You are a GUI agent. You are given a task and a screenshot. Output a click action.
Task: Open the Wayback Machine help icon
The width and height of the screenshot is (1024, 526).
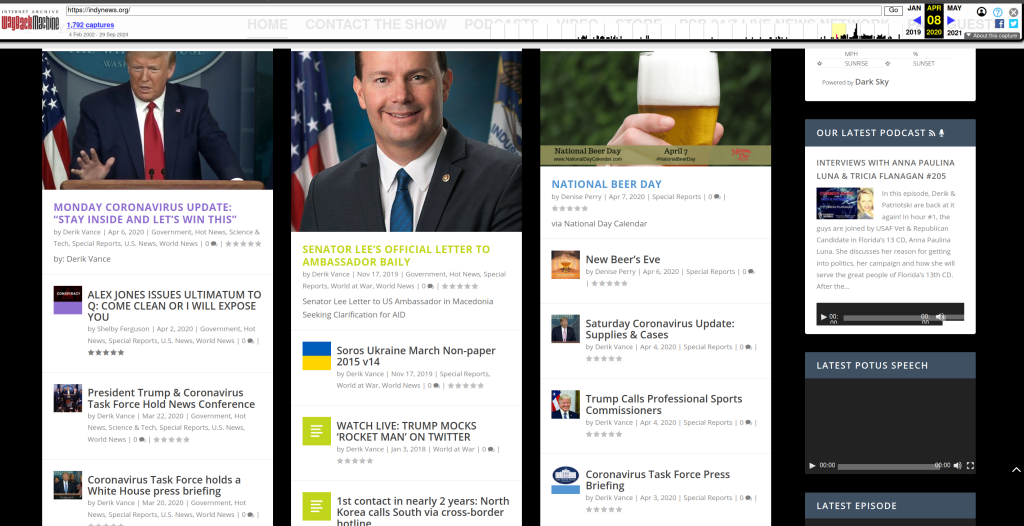pos(997,12)
